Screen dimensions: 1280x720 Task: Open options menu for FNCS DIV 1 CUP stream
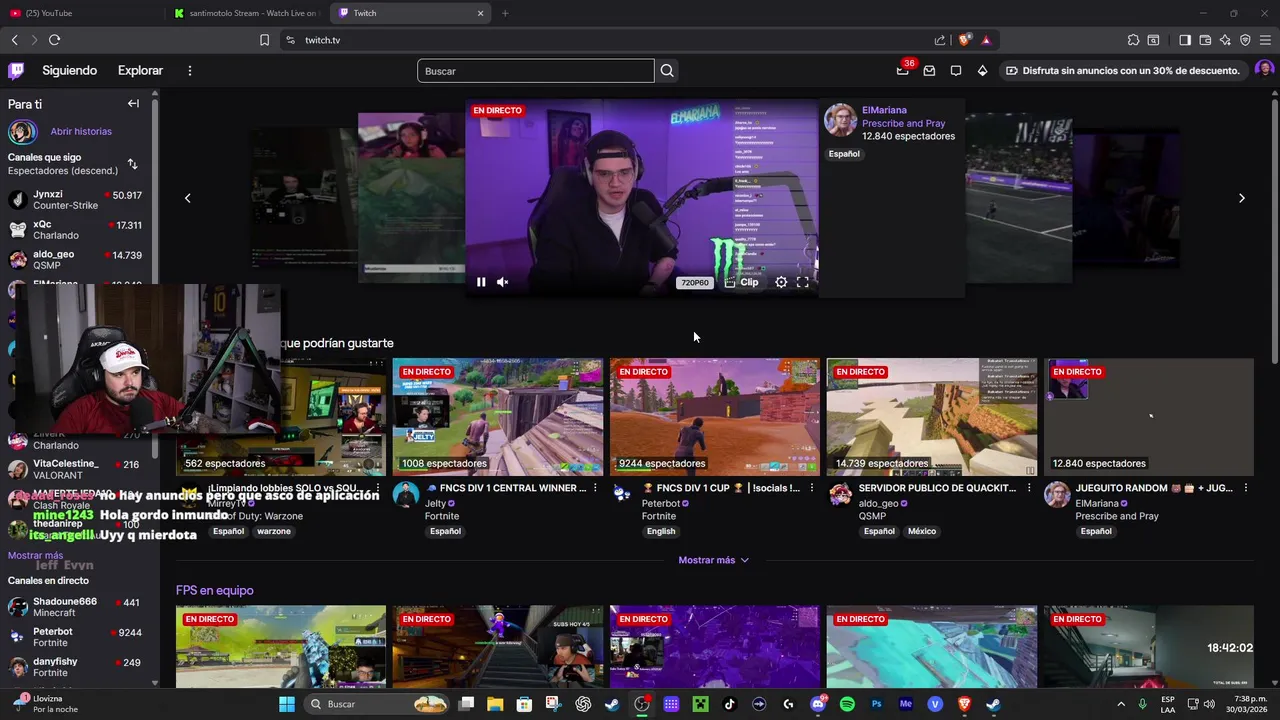(811, 488)
